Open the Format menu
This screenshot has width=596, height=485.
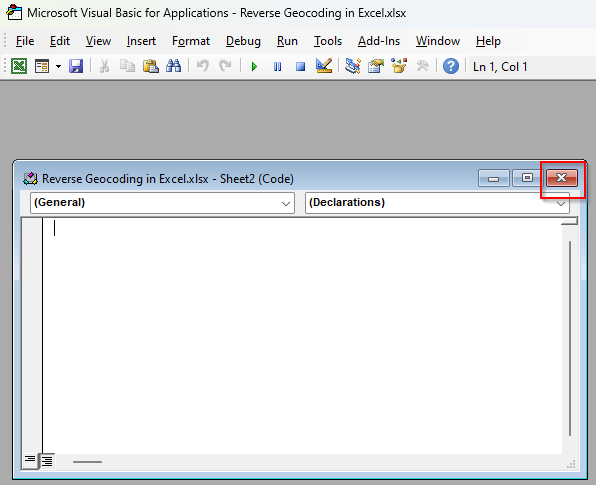tap(191, 41)
